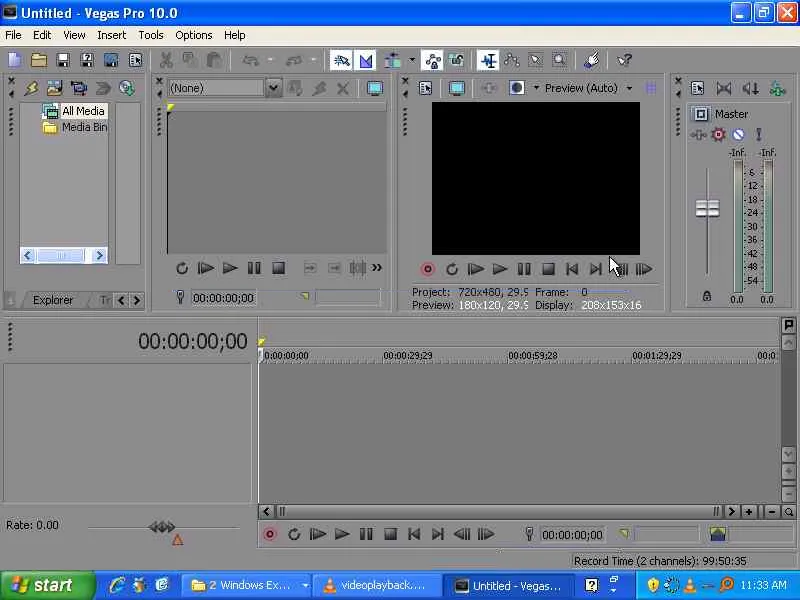Viewport: 800px width, 600px height.
Task: Select the Selection Edit tool
Action: click(x=535, y=60)
